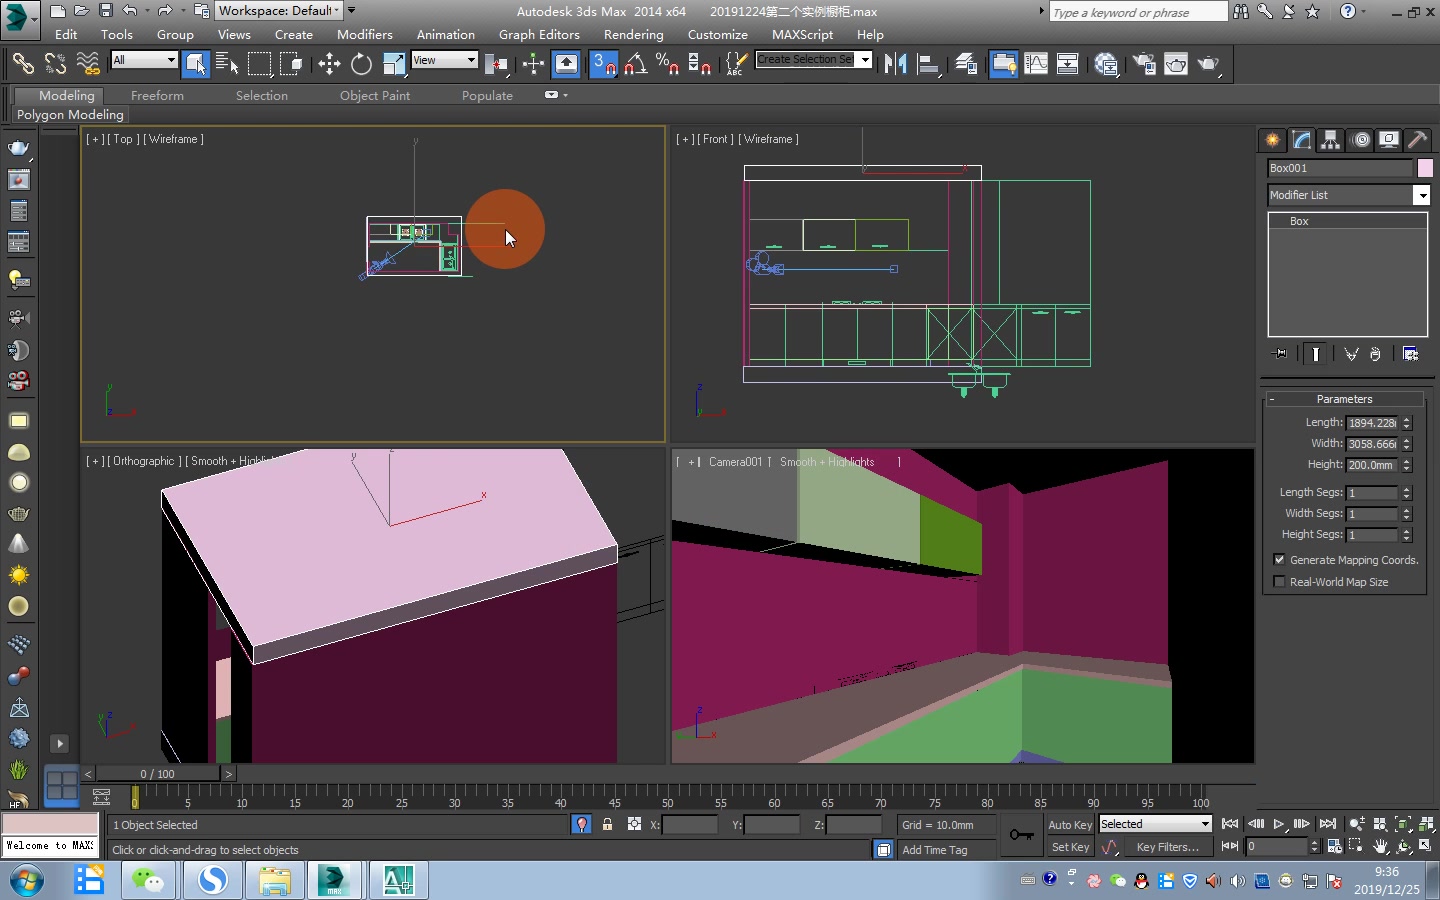Click the Auto Key button

point(1069,825)
